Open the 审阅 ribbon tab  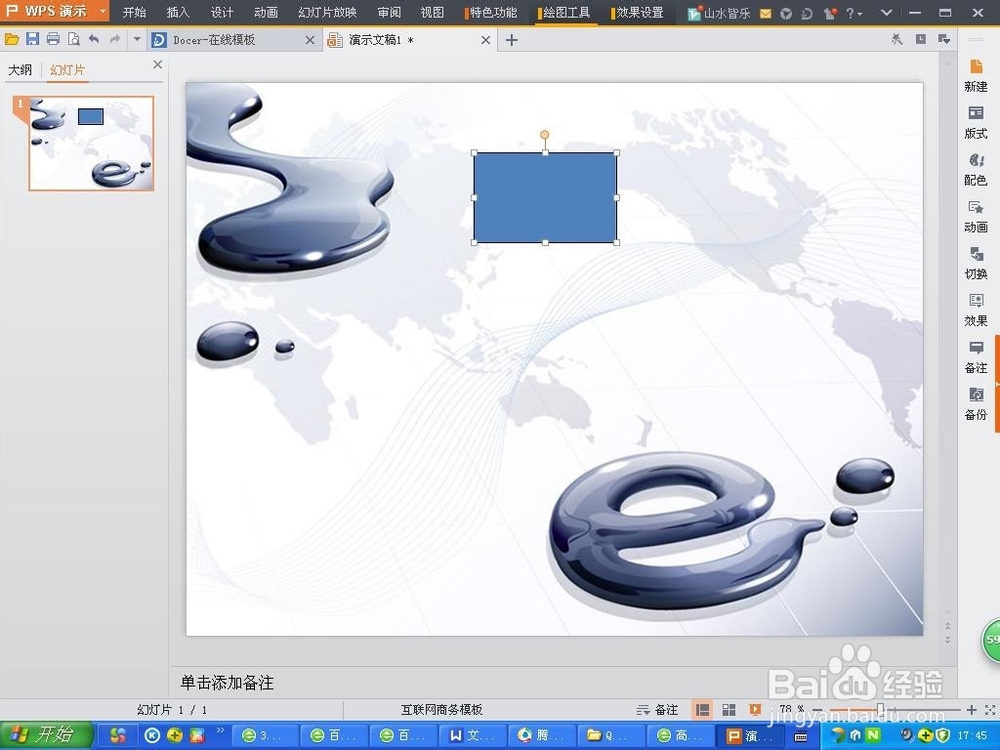point(389,12)
